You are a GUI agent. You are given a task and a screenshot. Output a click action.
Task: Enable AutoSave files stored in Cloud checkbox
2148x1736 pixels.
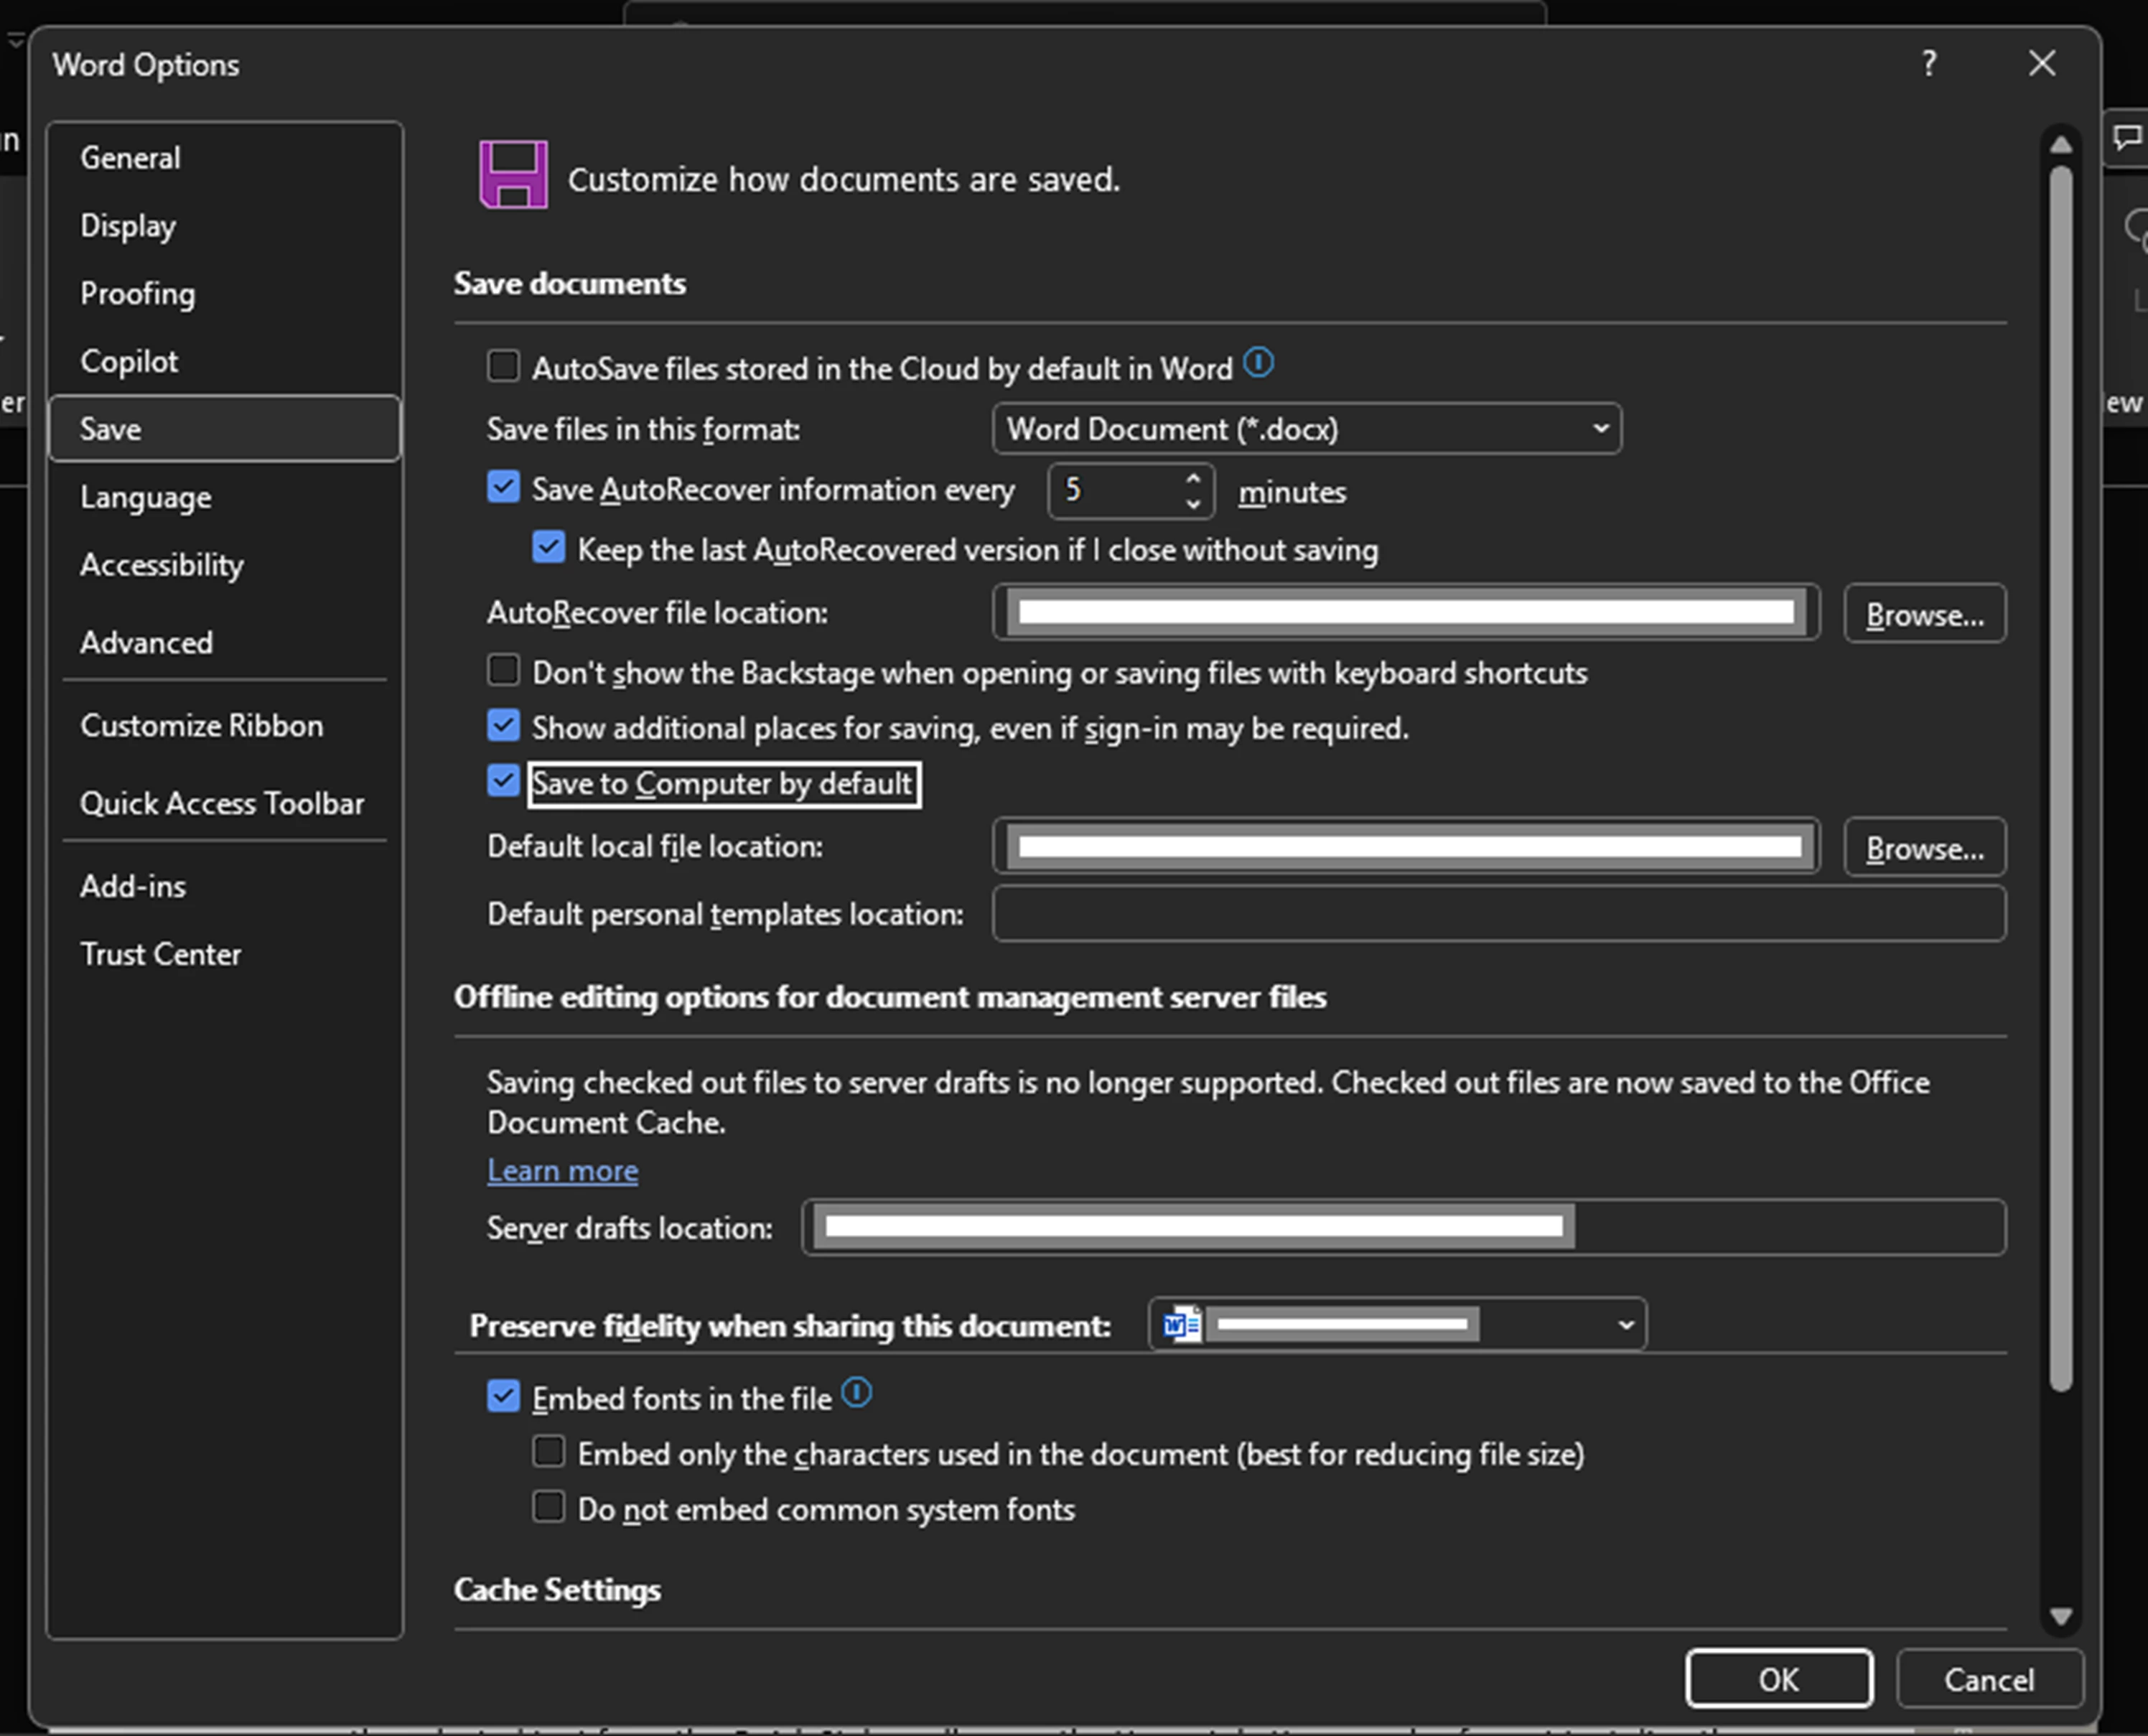503,366
